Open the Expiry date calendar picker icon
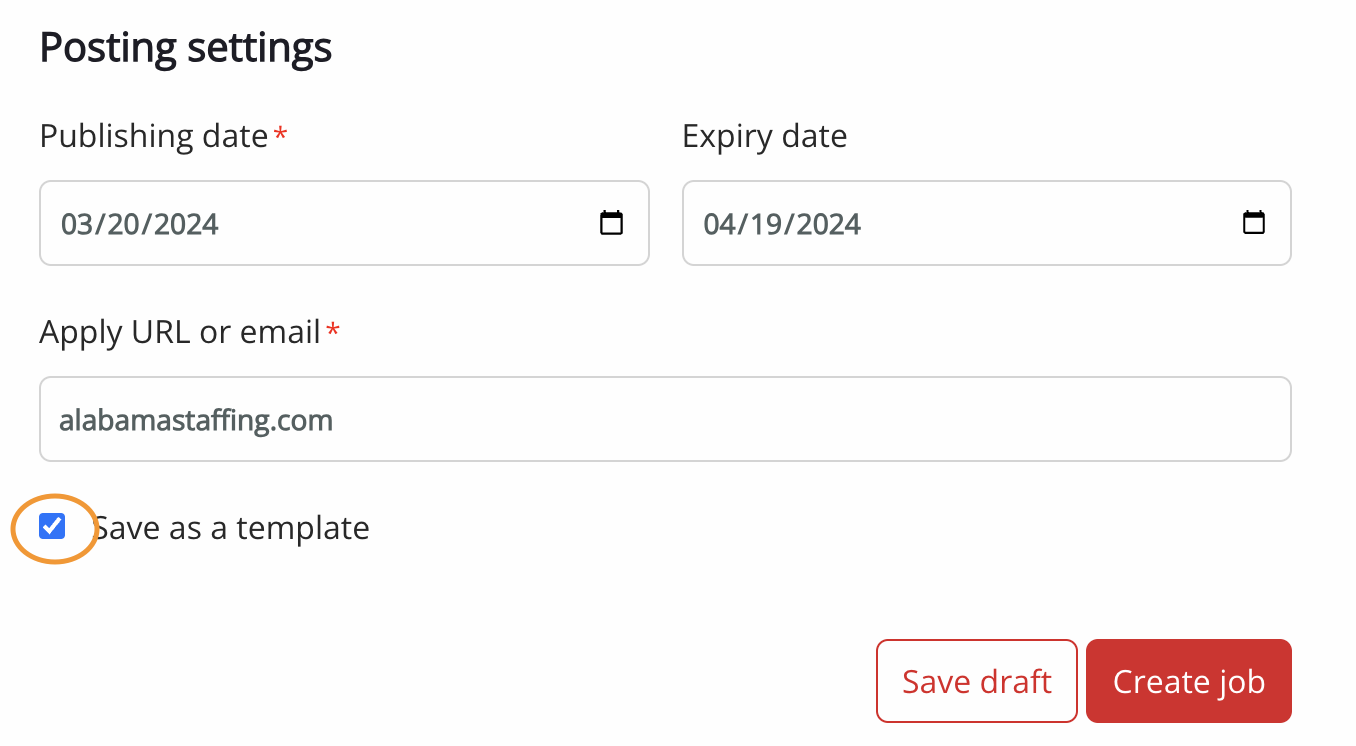1356x746 pixels. coord(1253,223)
